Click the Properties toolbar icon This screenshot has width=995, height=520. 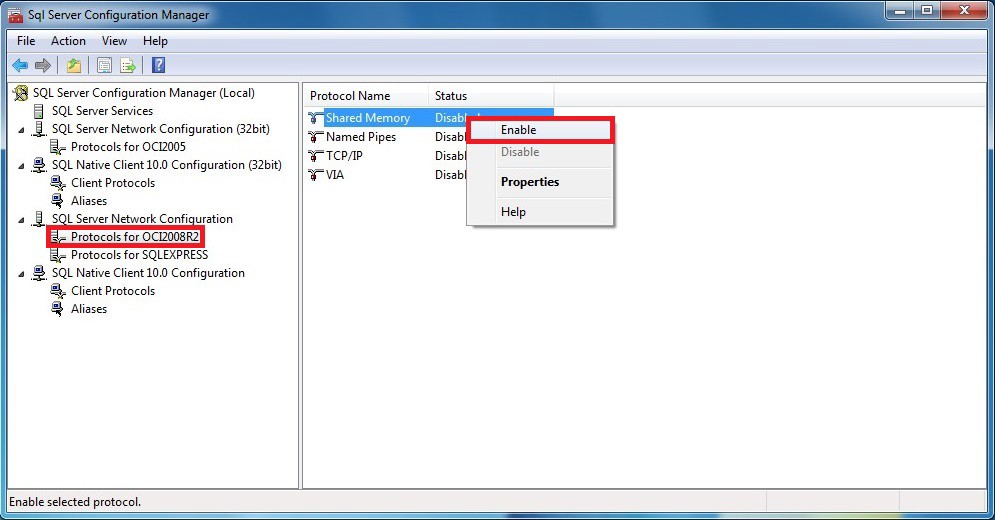pyautogui.click(x=104, y=66)
